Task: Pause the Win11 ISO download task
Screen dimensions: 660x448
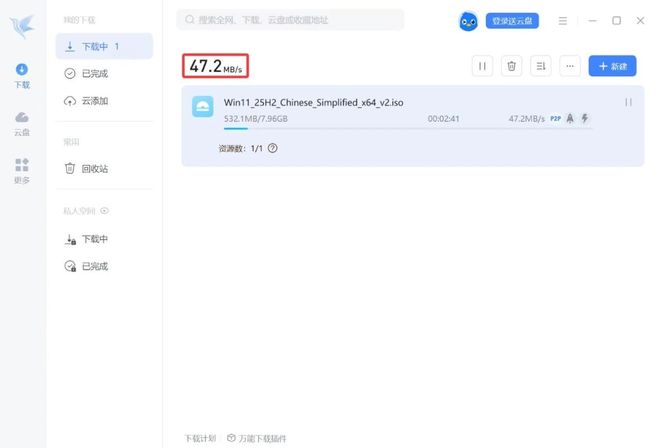Action: [628, 102]
